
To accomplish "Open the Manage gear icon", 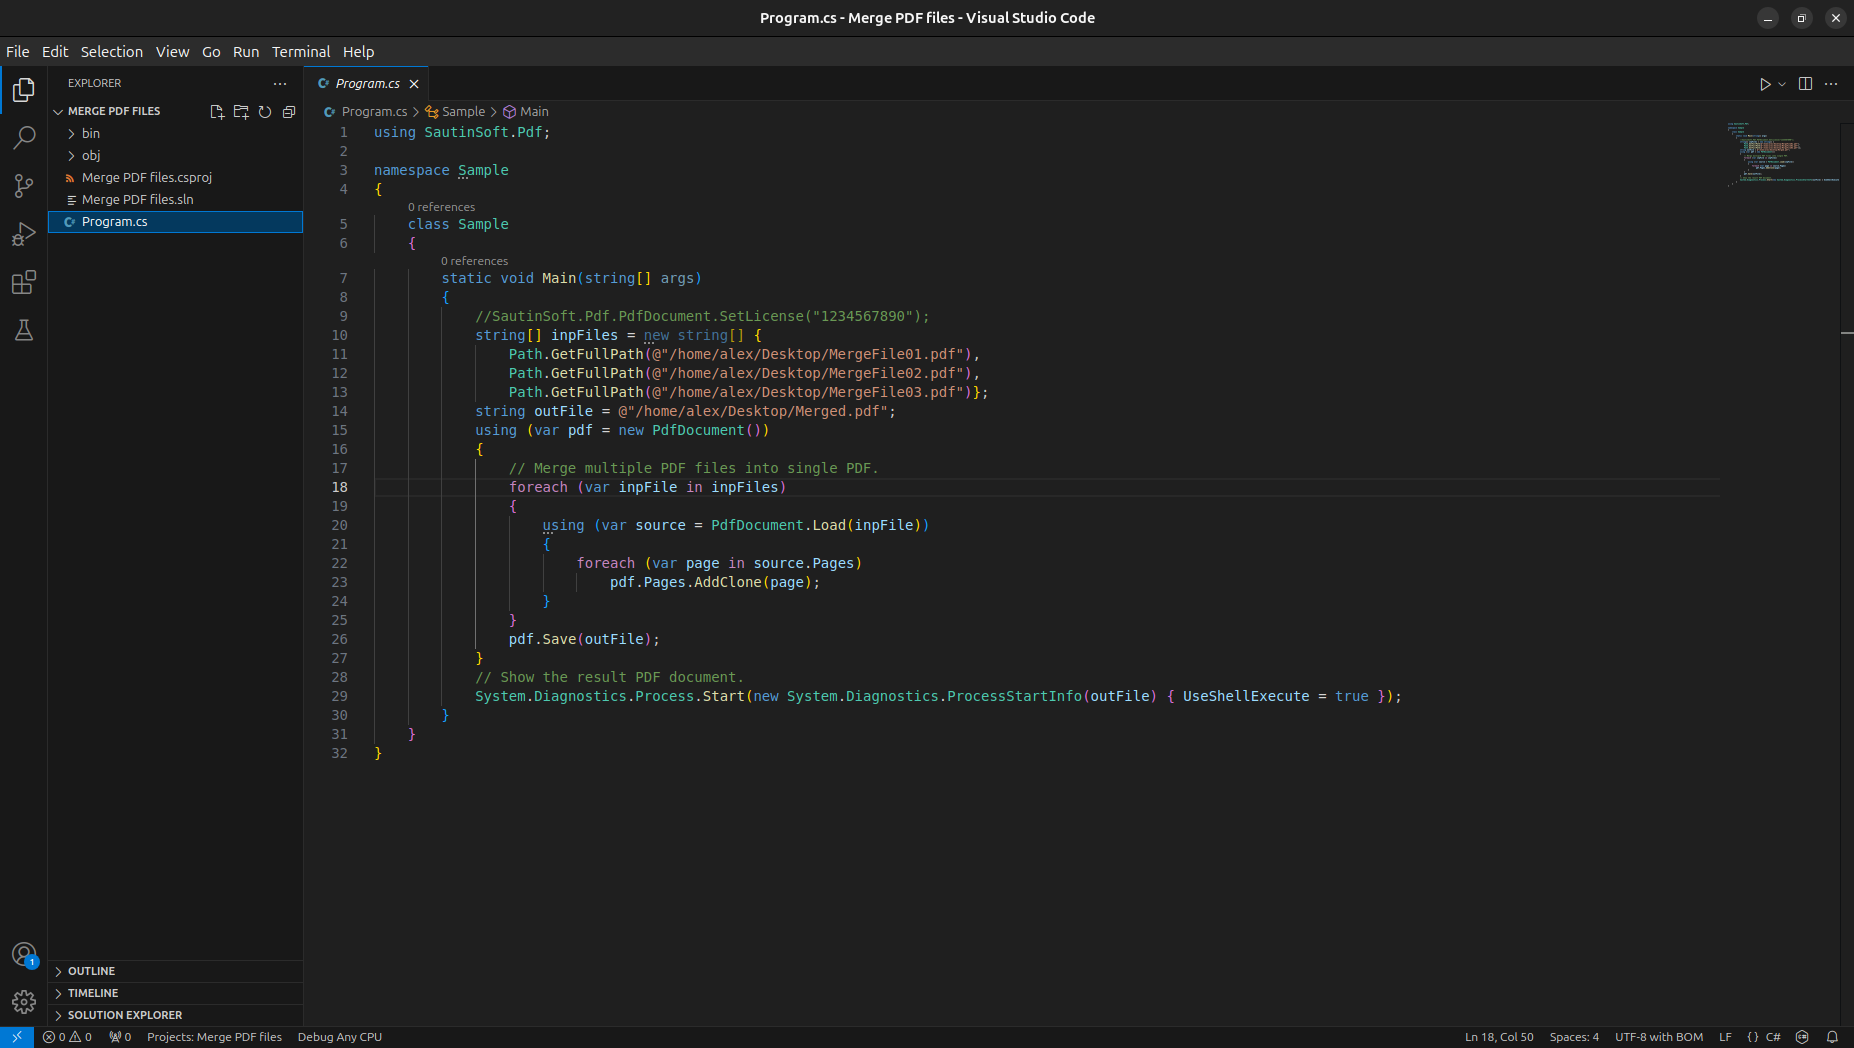I will point(24,1002).
